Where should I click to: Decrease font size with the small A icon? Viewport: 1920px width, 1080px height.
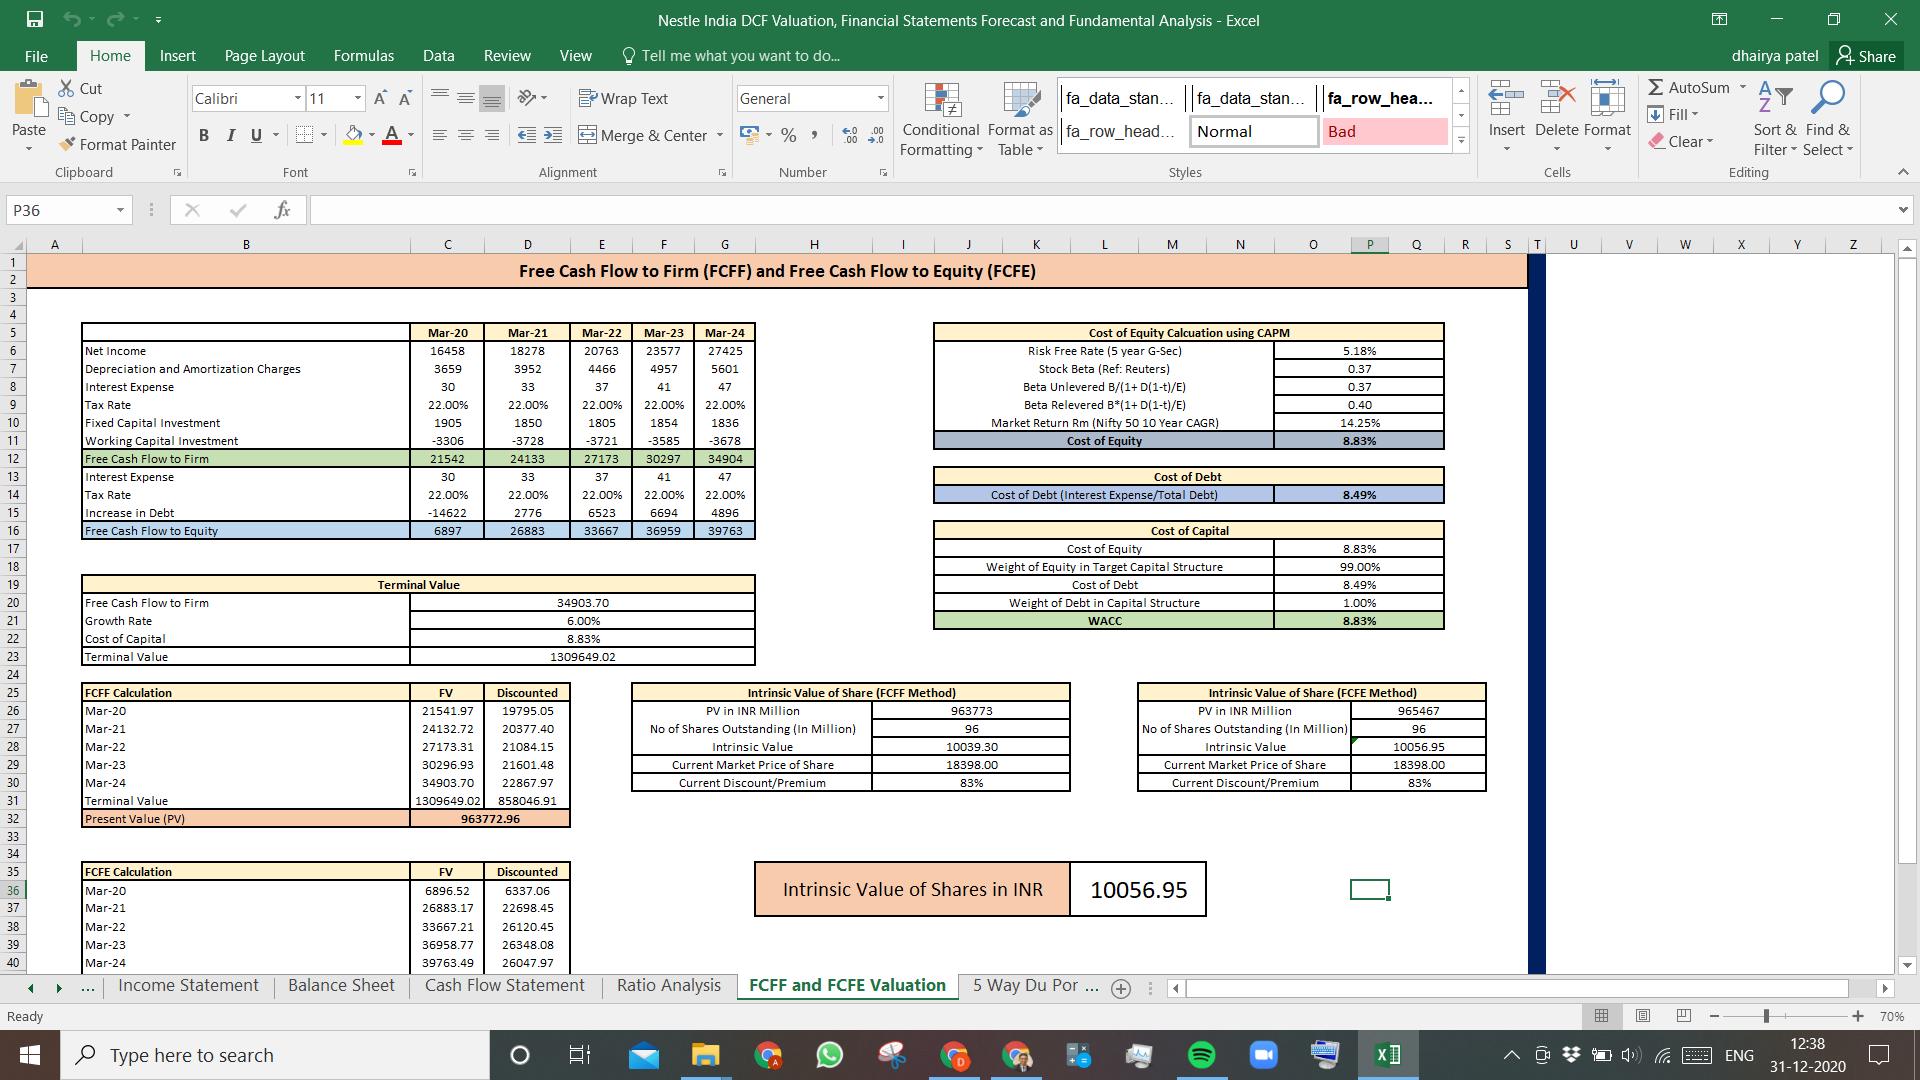(405, 98)
